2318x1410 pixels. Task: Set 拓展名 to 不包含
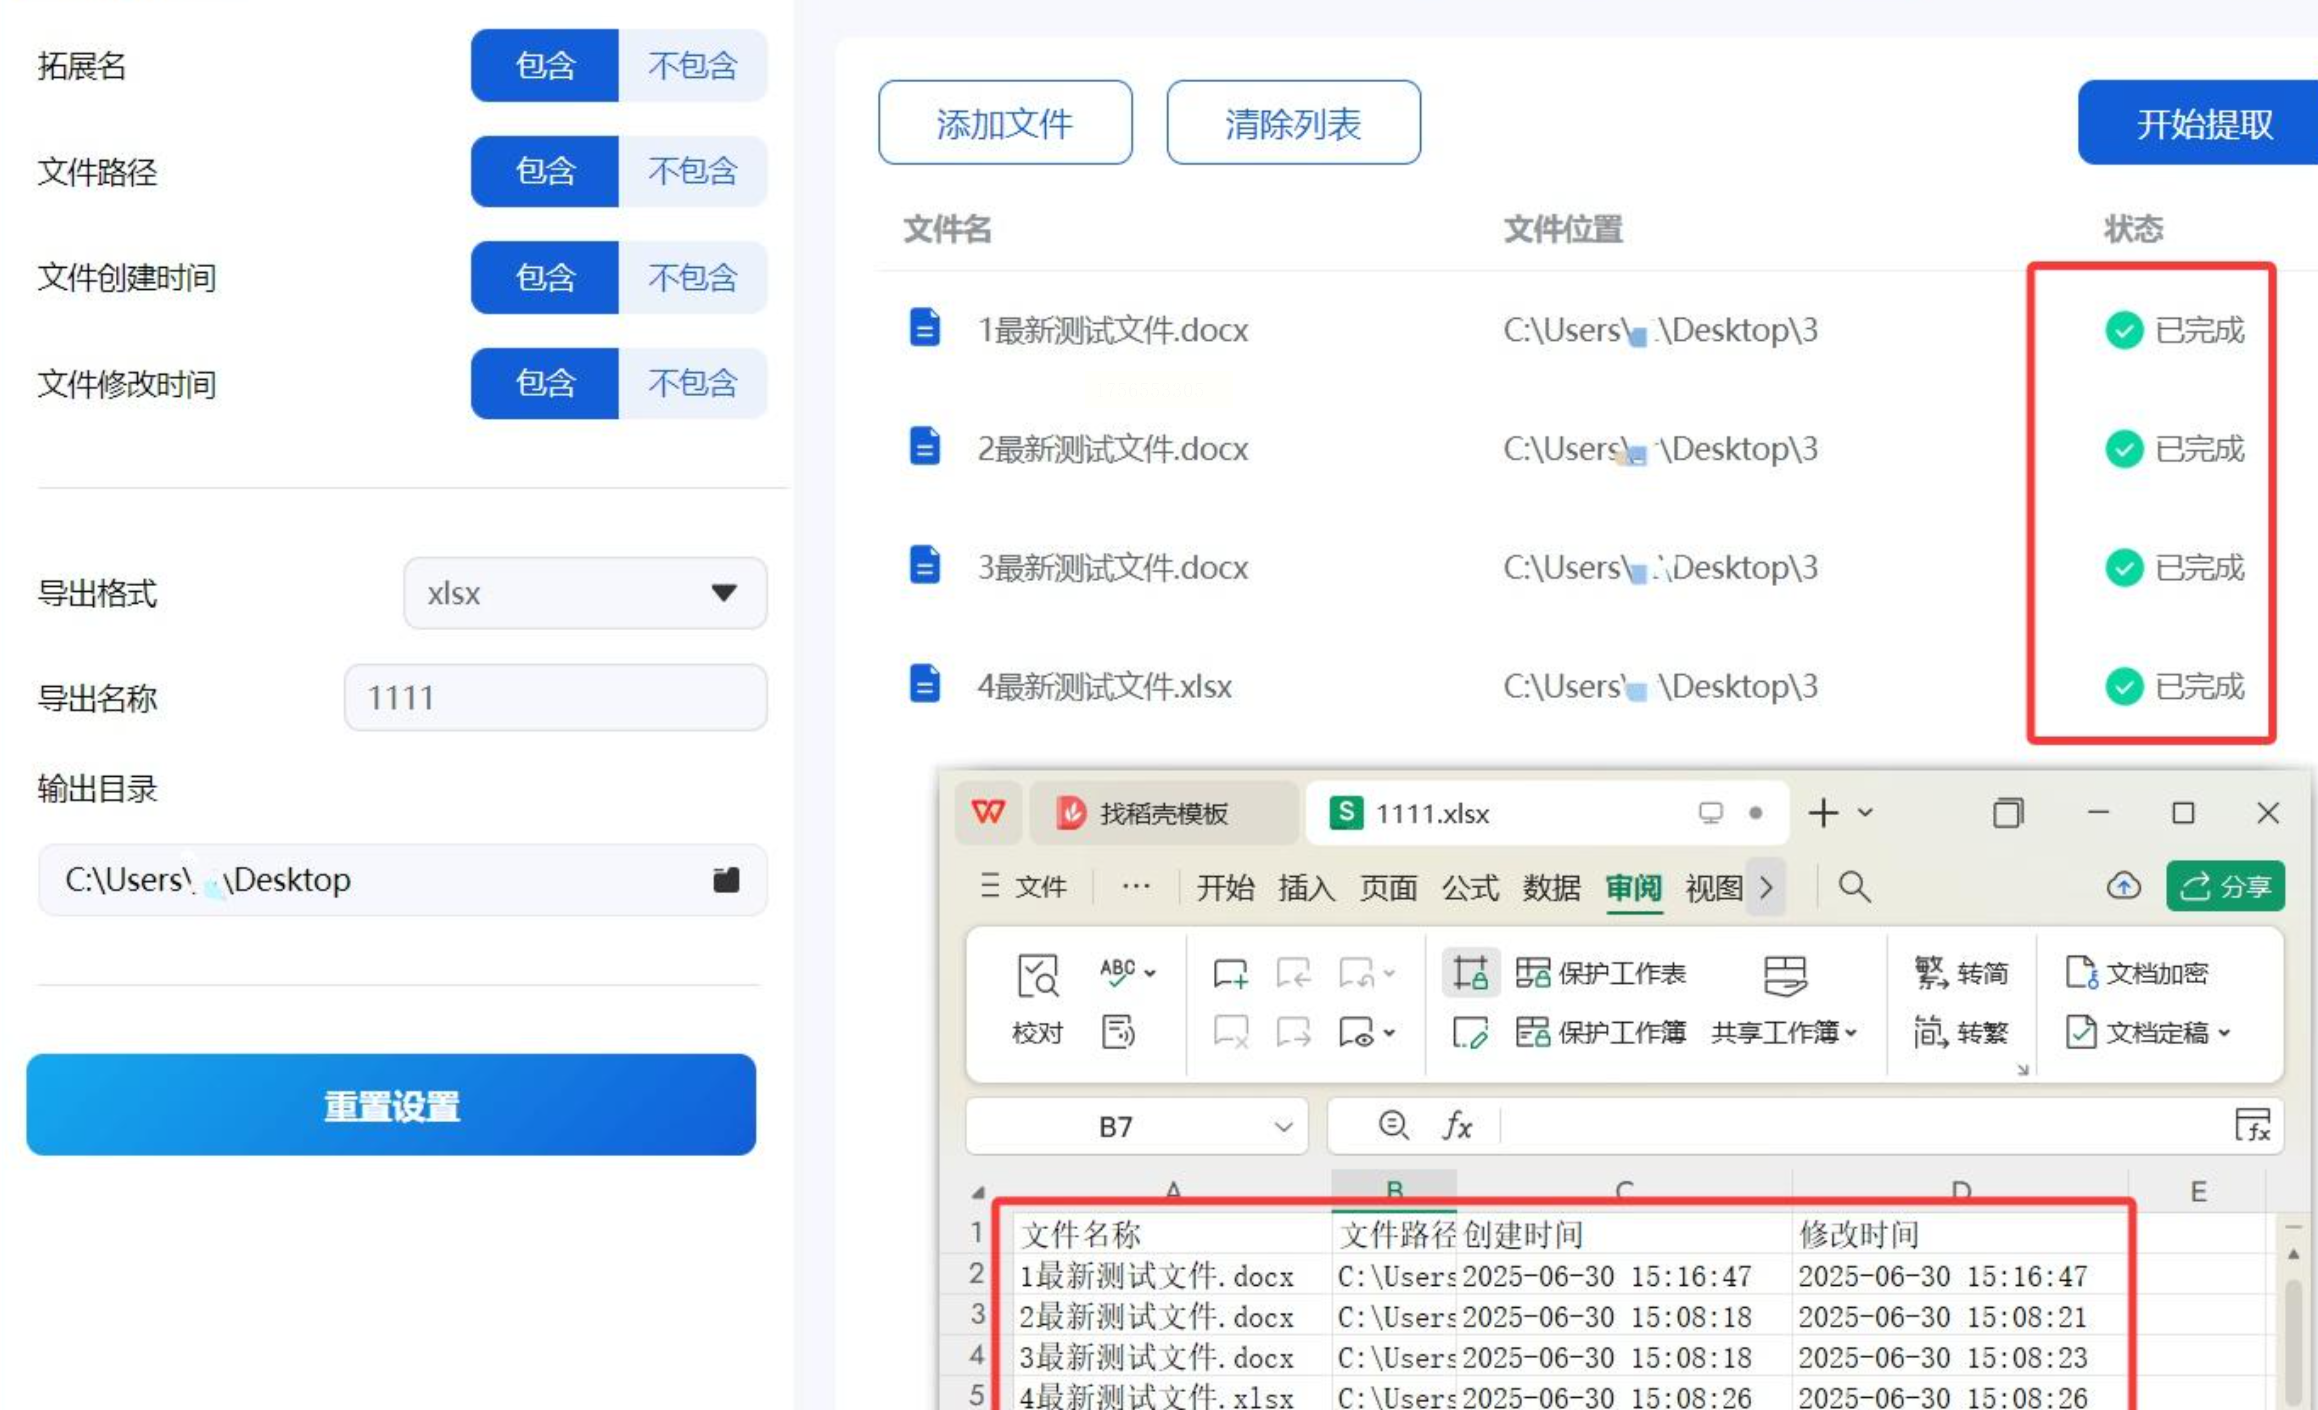pyautogui.click(x=692, y=66)
